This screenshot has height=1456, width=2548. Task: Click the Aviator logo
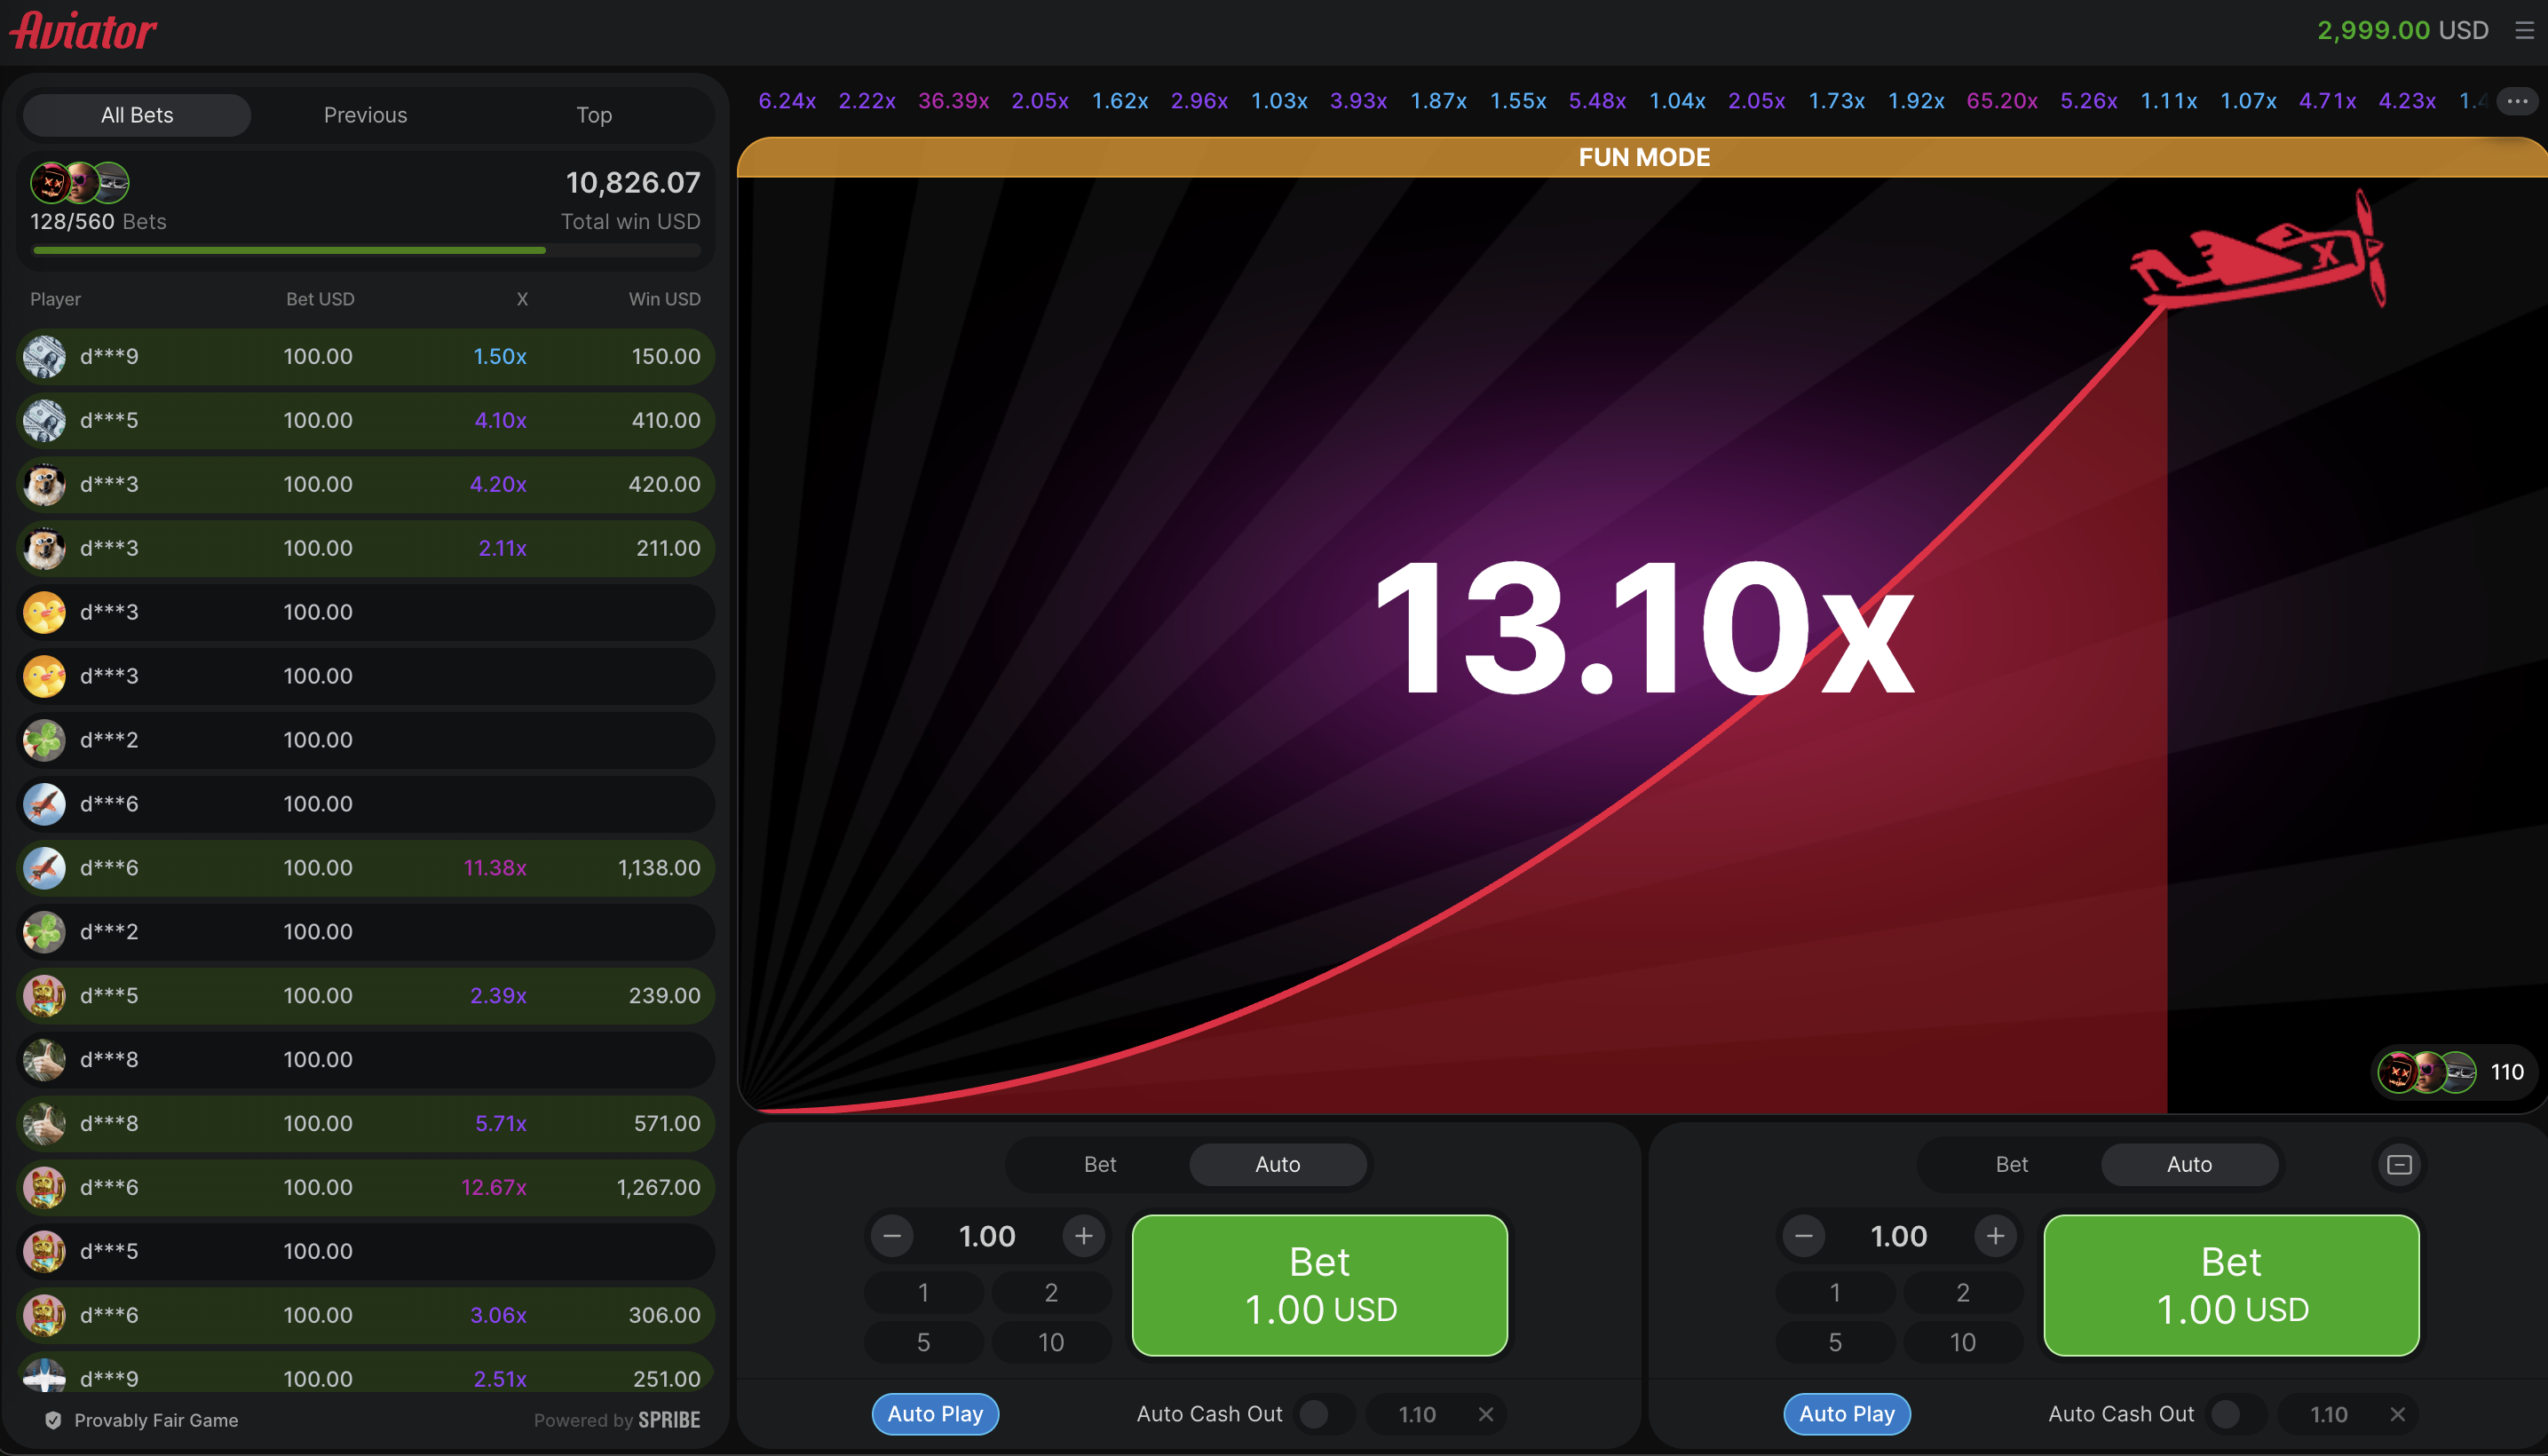(x=83, y=31)
